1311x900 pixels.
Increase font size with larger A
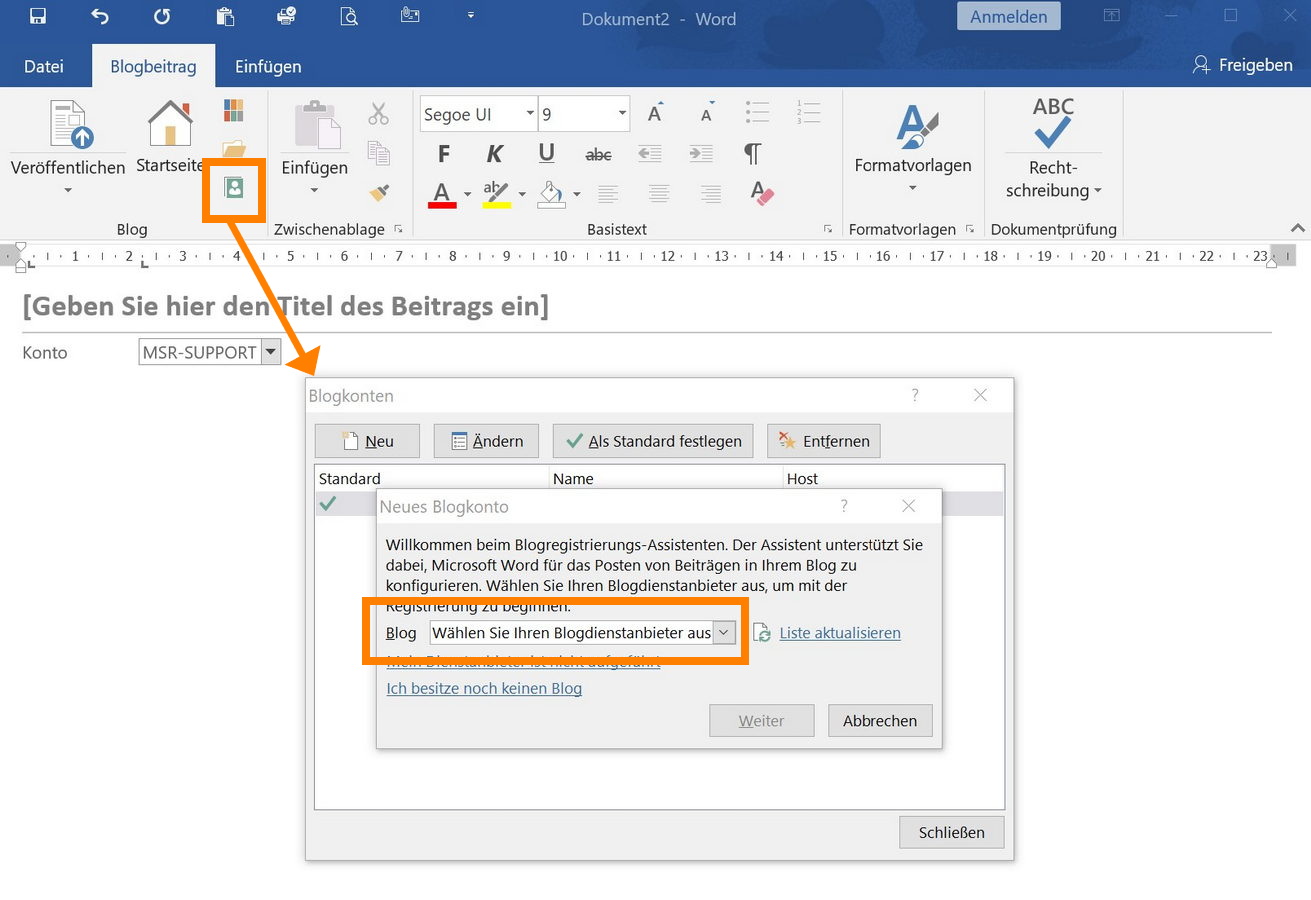click(655, 114)
